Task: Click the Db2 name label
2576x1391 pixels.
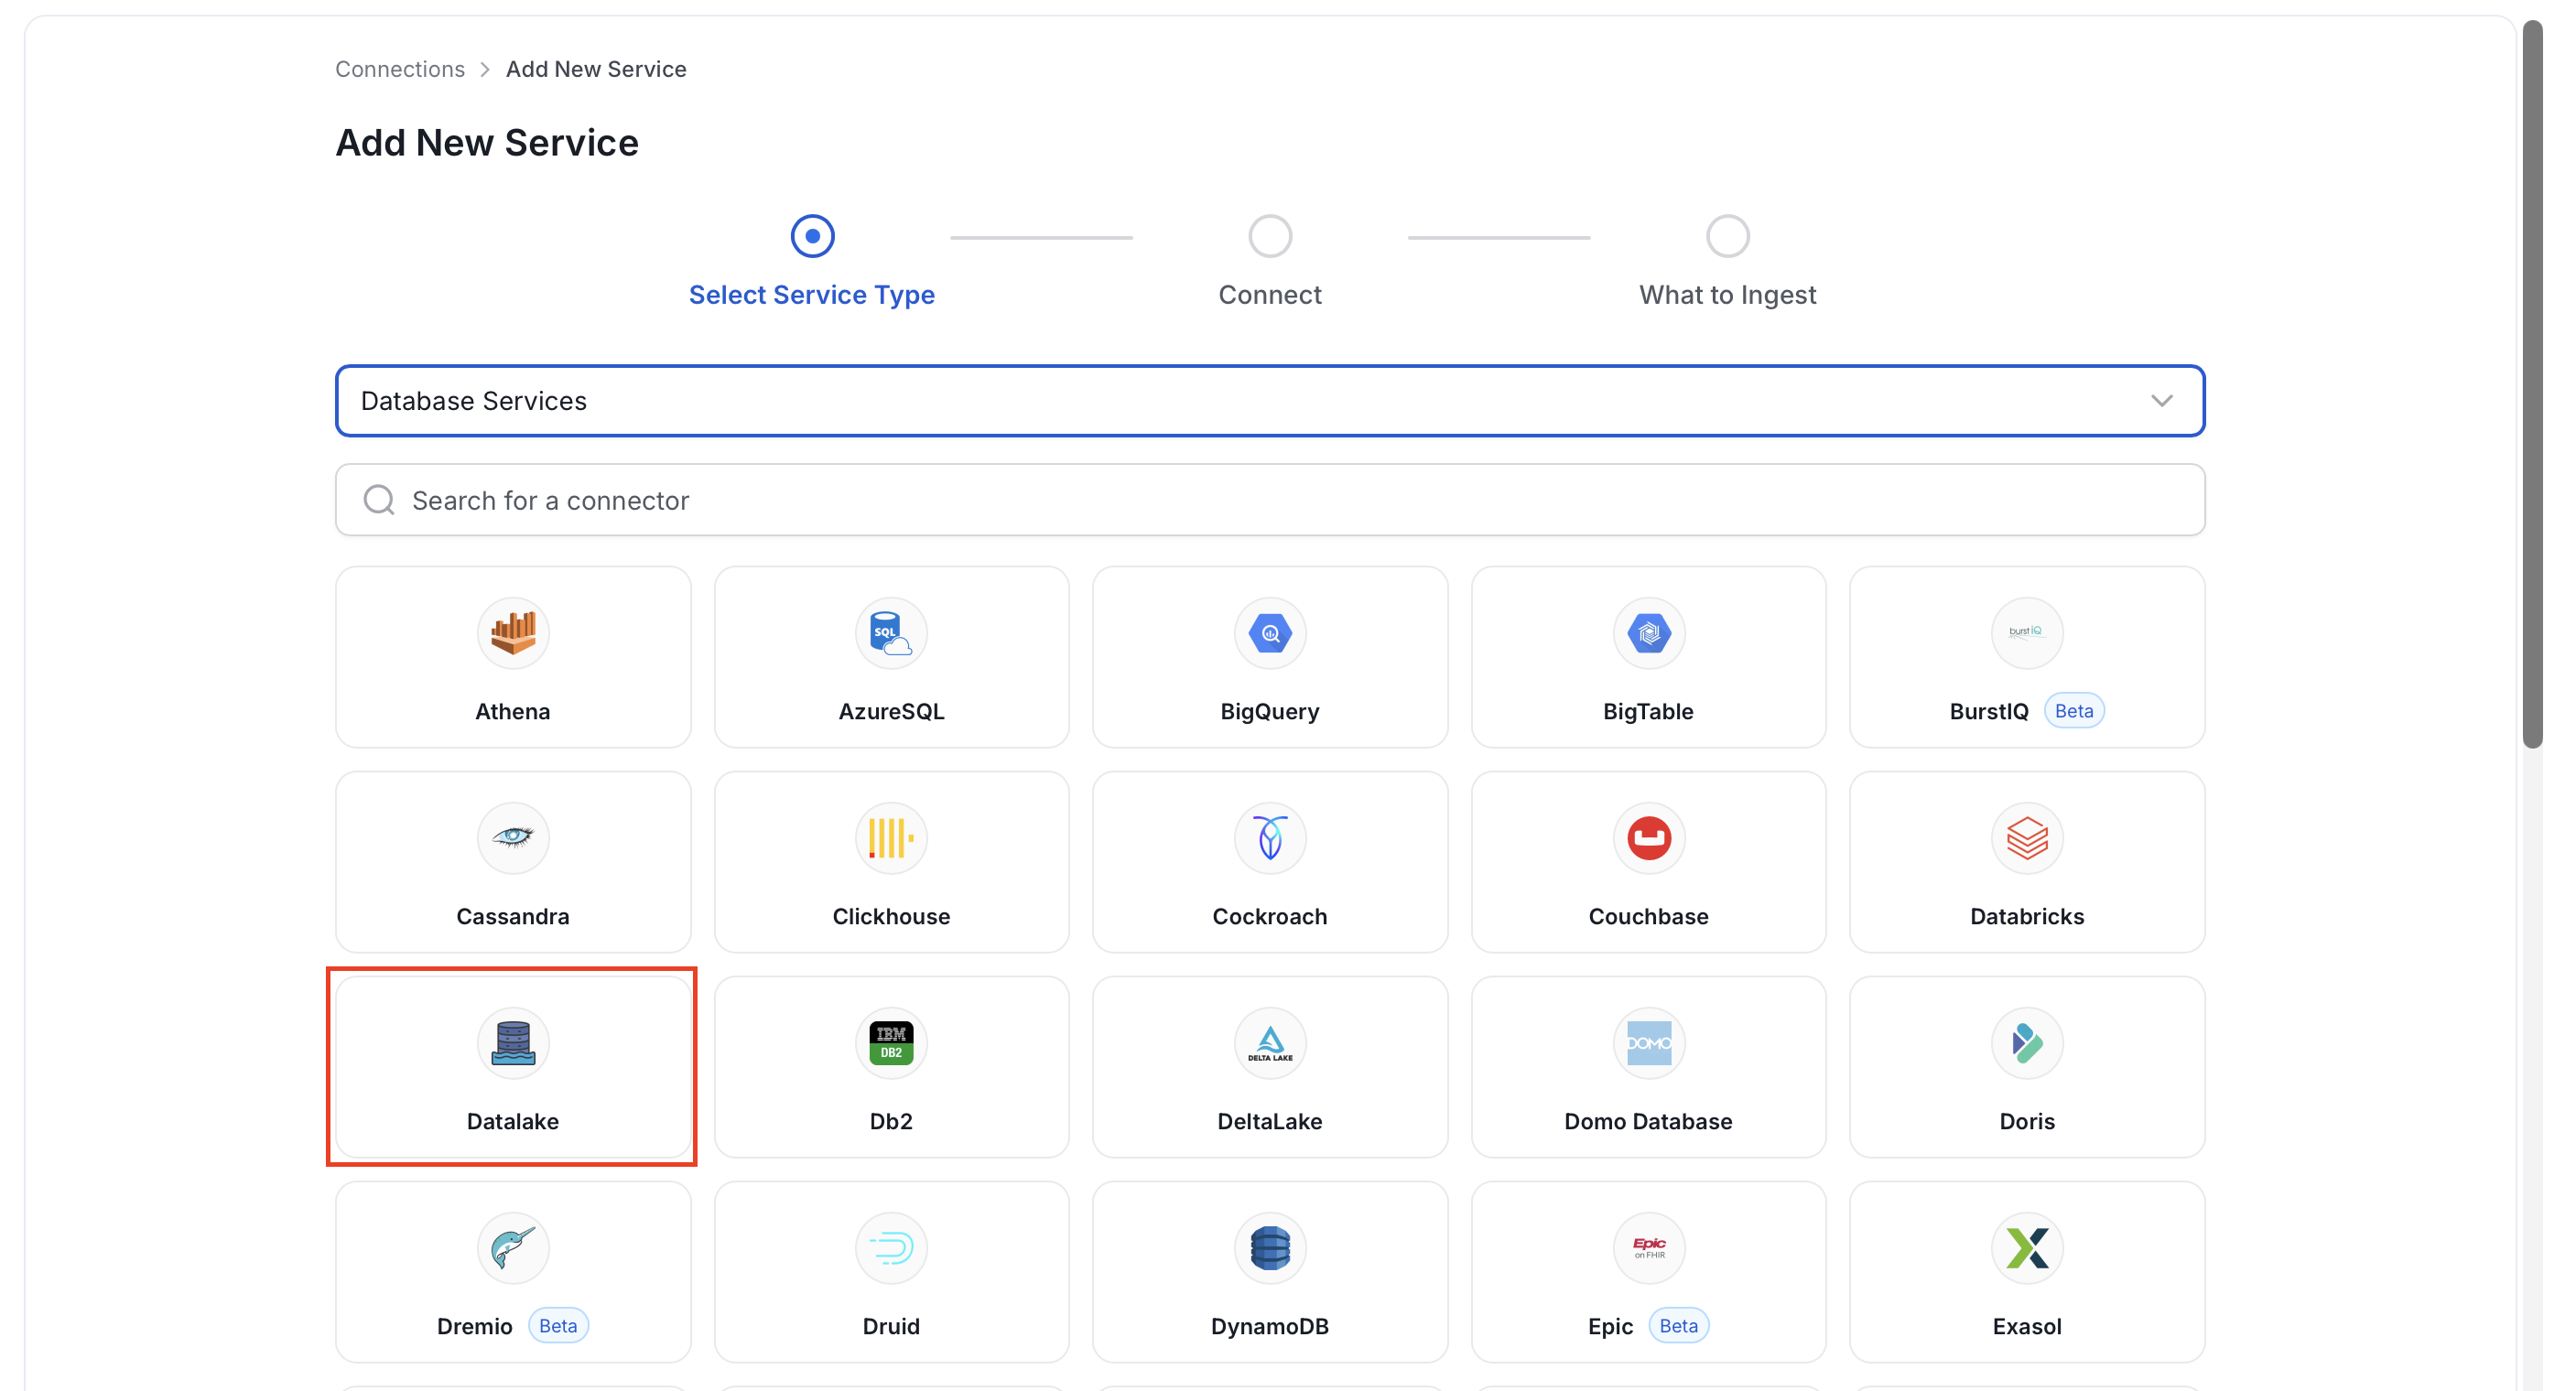Action: (x=891, y=1121)
